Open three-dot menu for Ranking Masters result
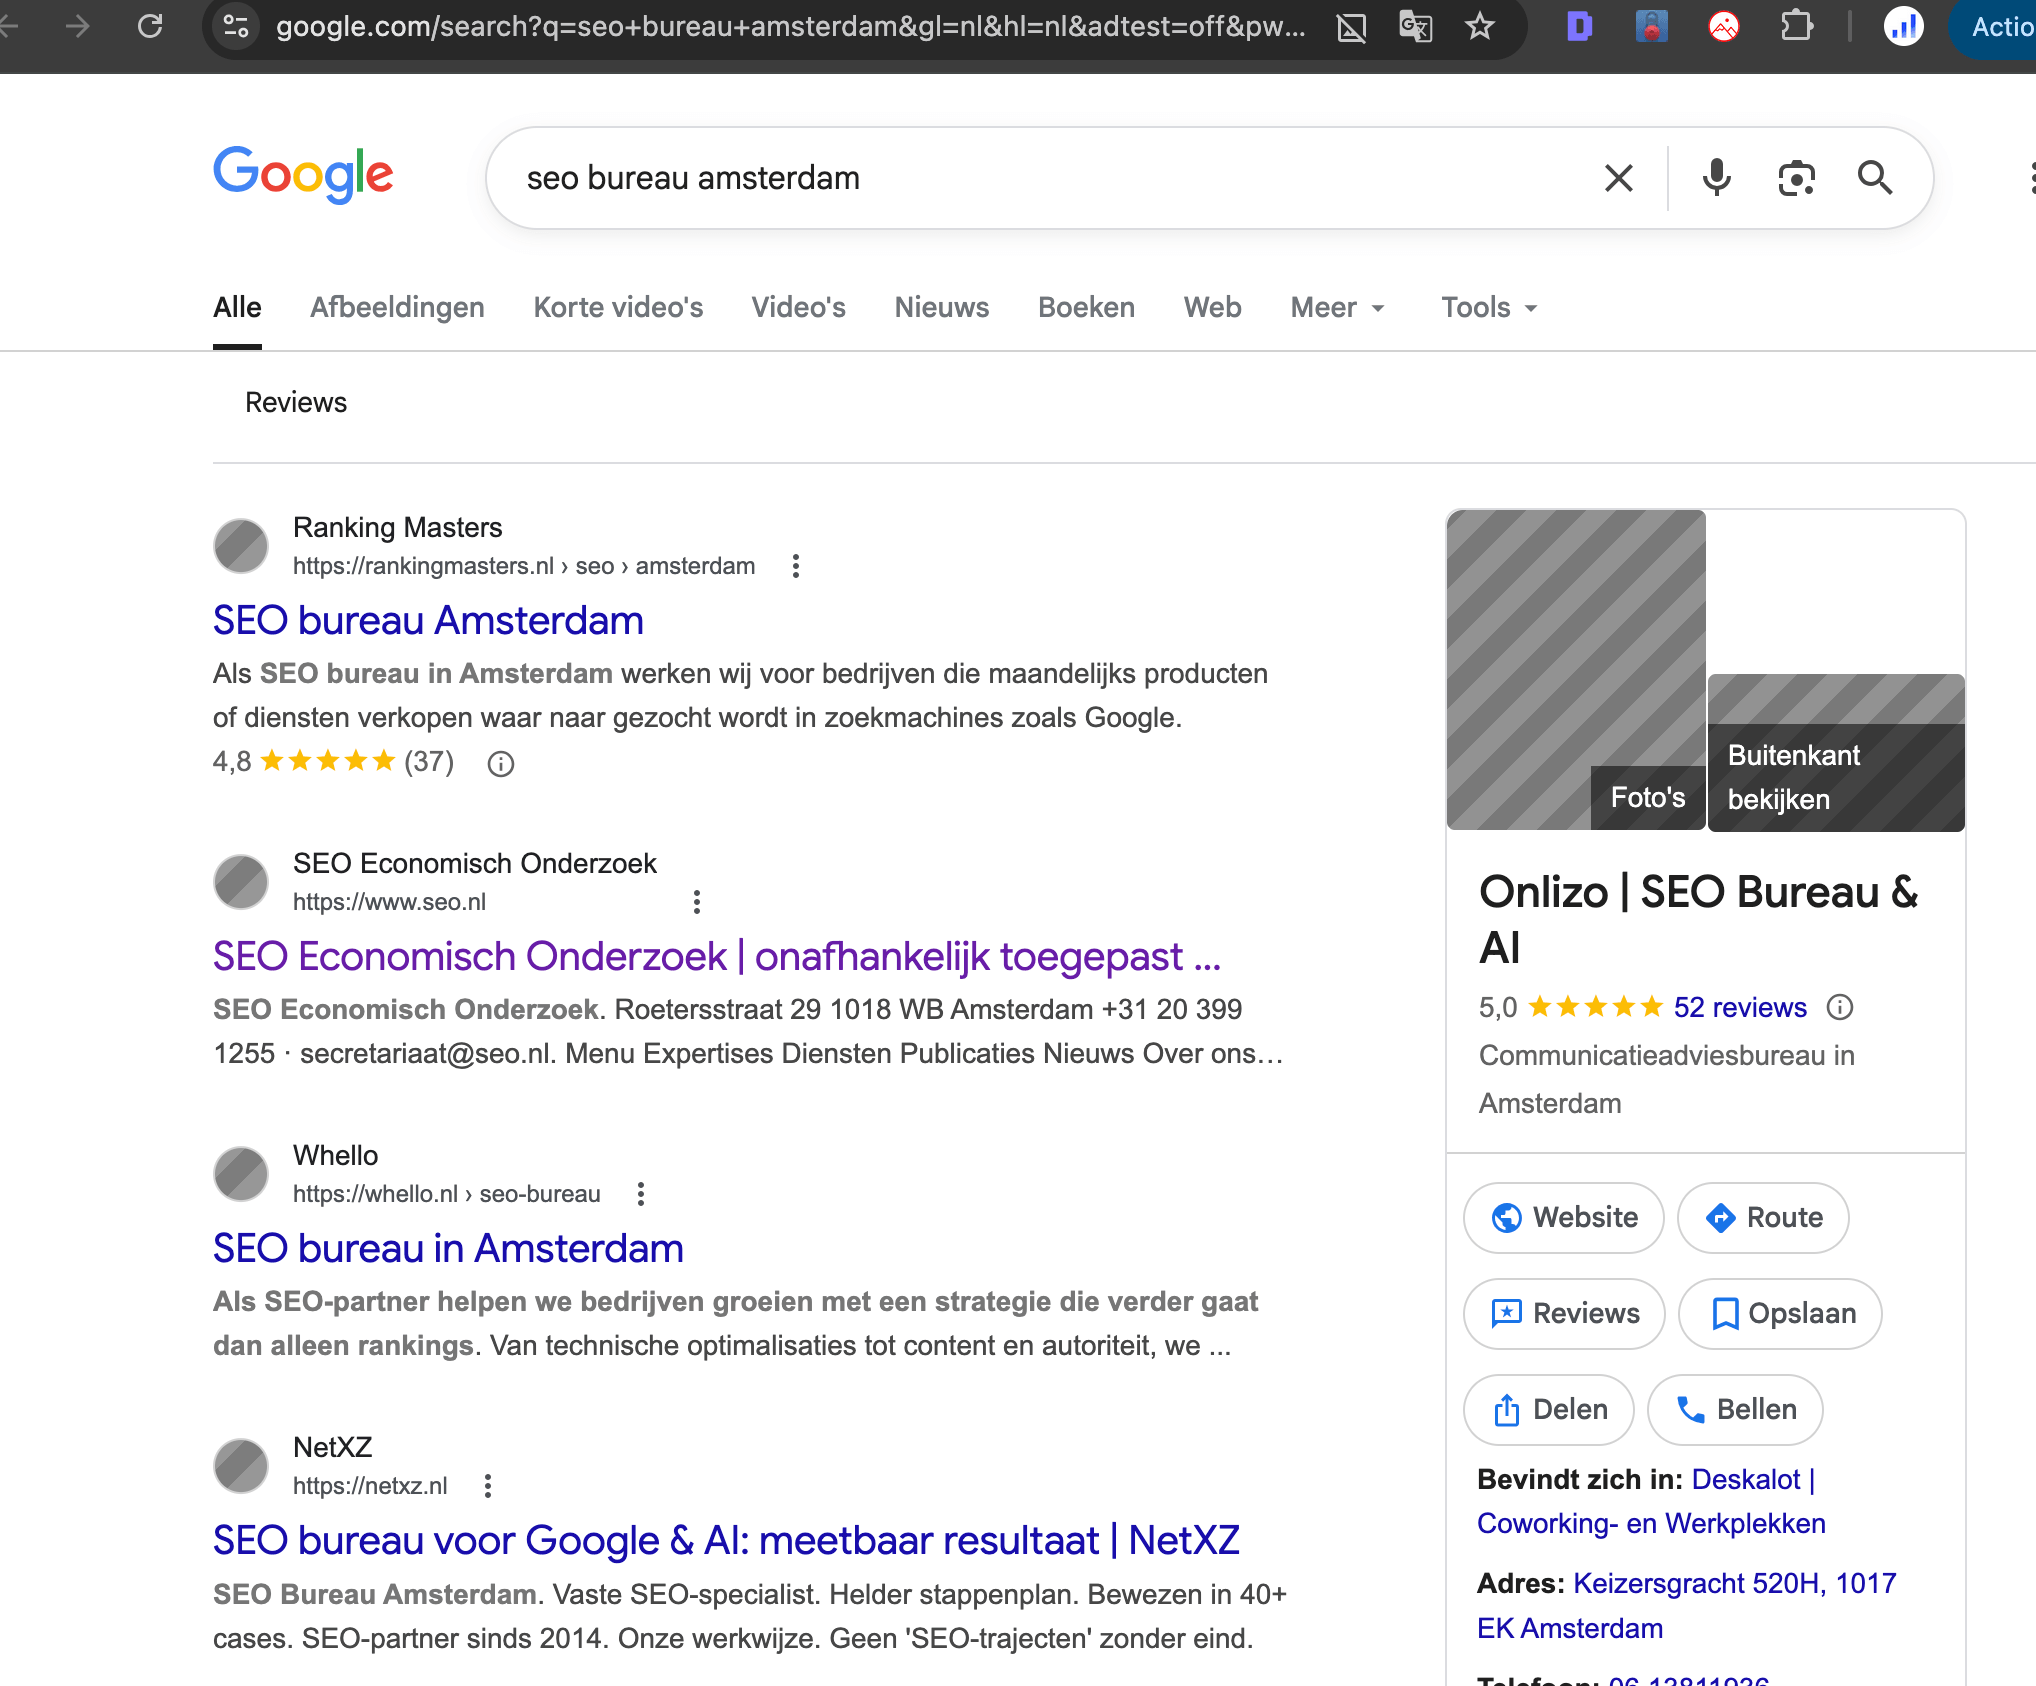Viewport: 2036px width, 1686px height. [796, 566]
